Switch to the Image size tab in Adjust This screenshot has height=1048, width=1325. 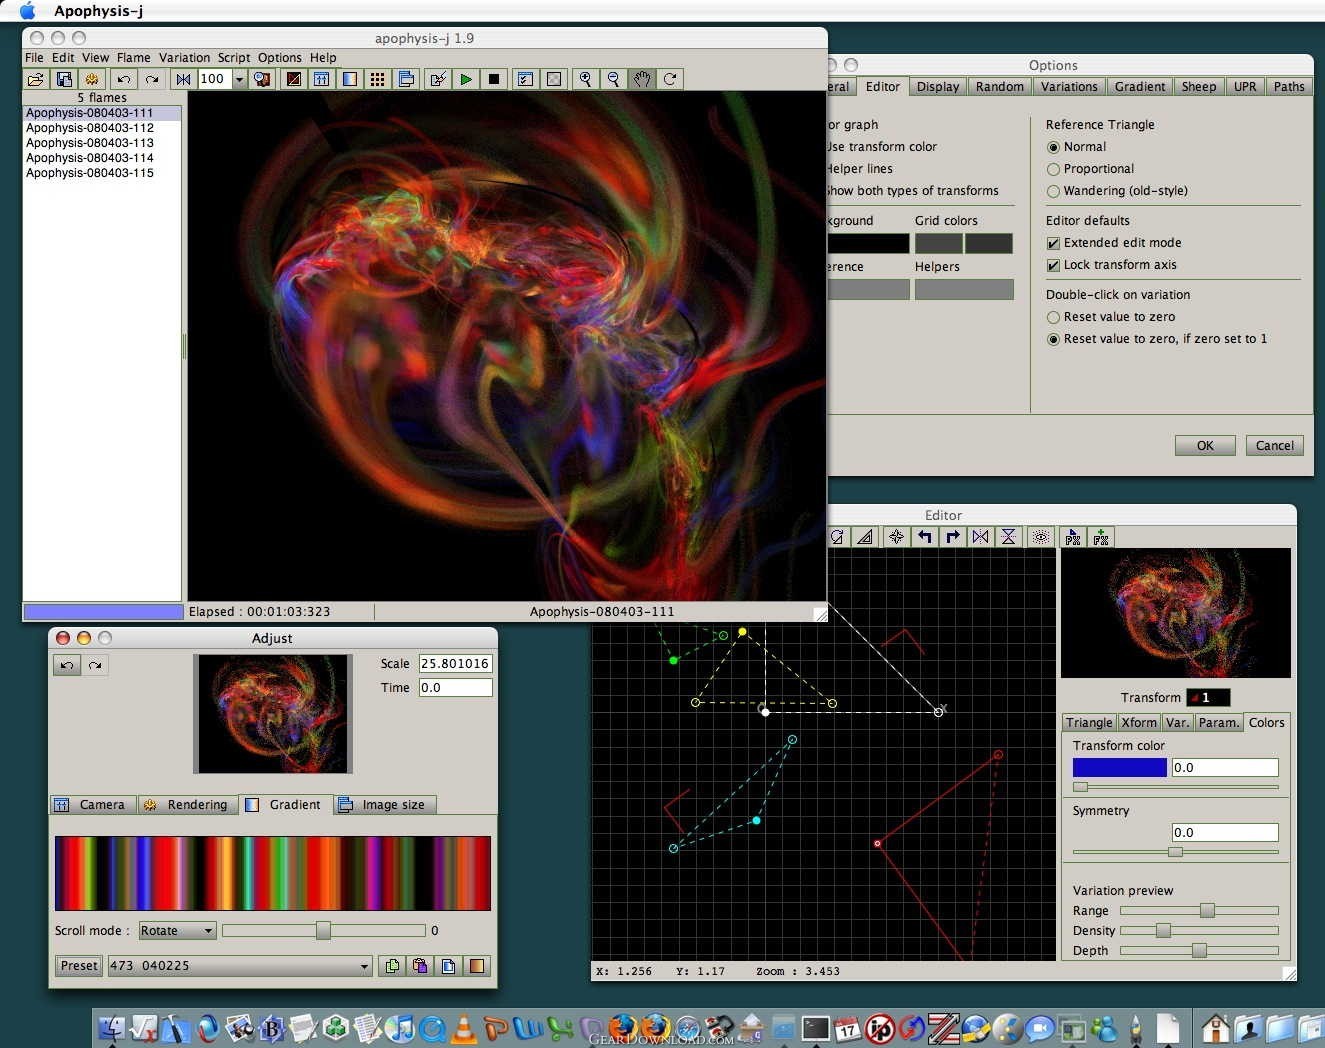[x=384, y=804]
